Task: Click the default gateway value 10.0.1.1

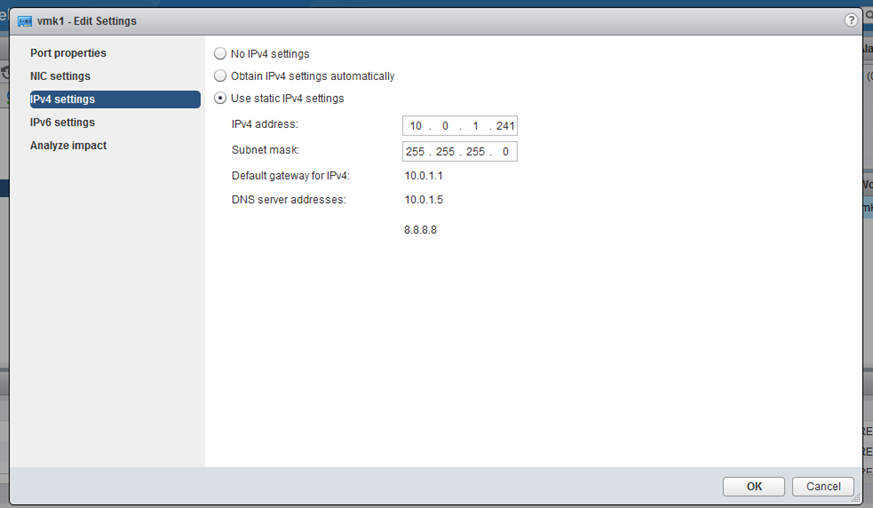Action: (x=424, y=175)
